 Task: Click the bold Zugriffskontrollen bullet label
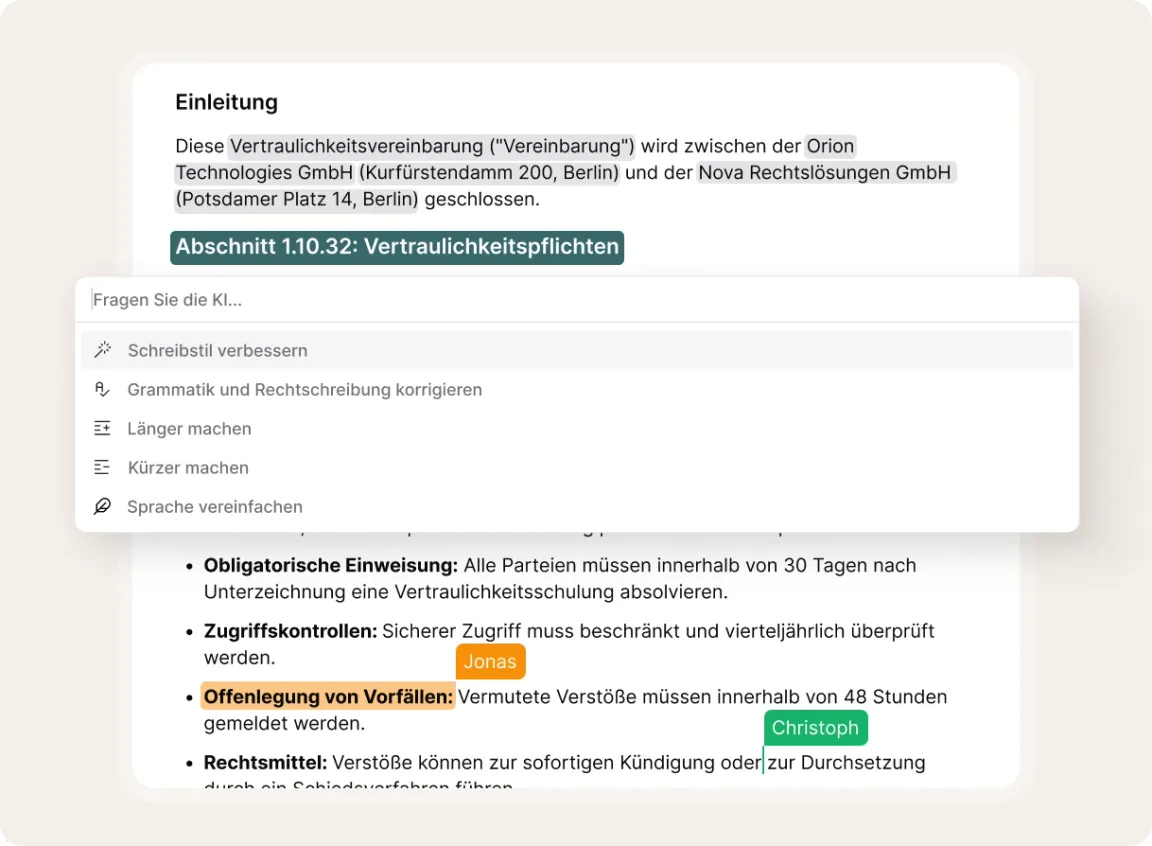290,631
